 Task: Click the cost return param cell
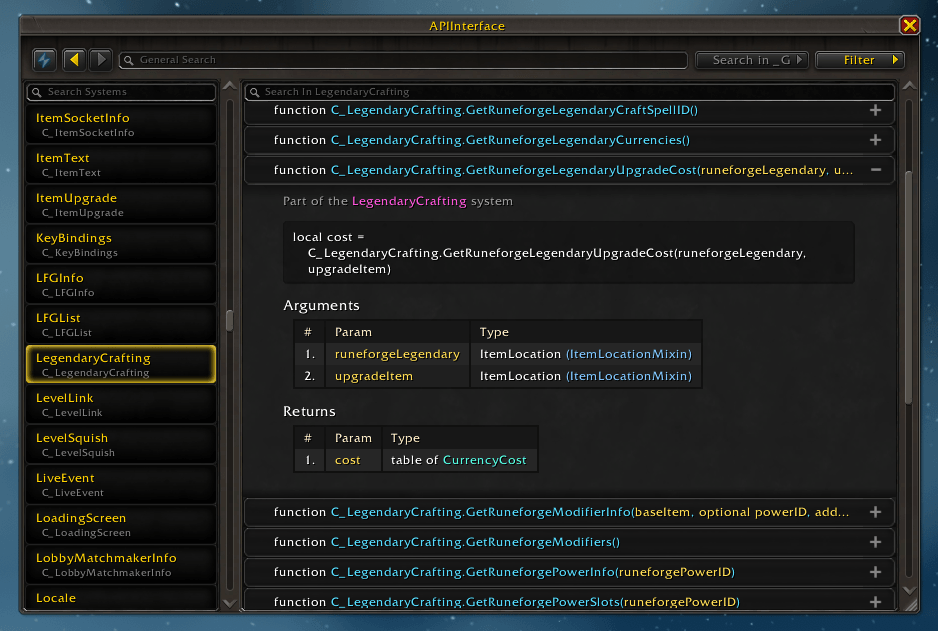353,460
